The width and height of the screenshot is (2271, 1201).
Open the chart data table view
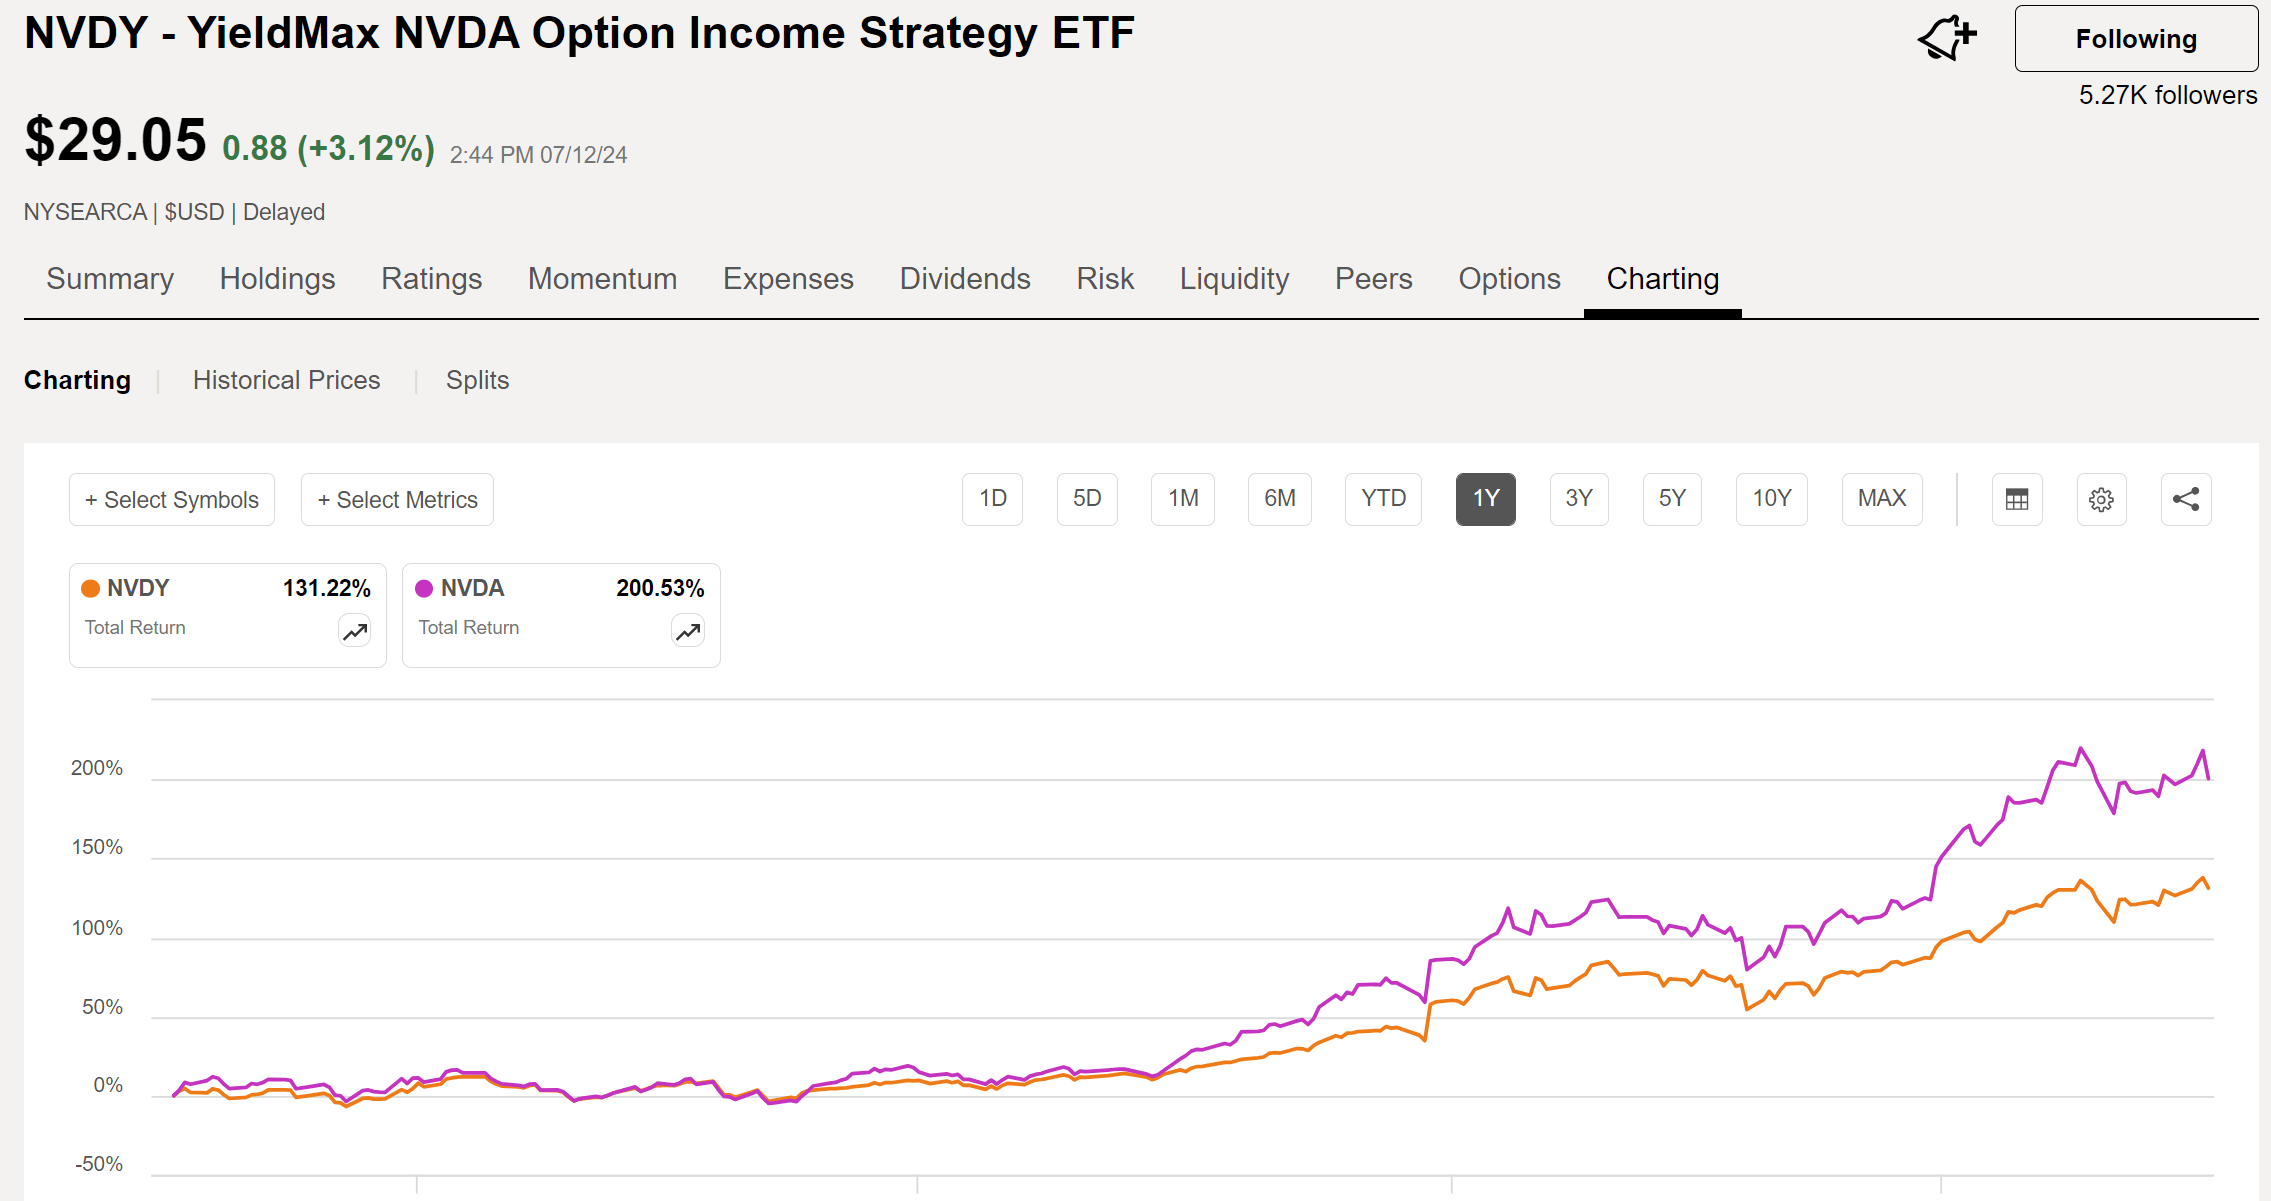click(2017, 499)
